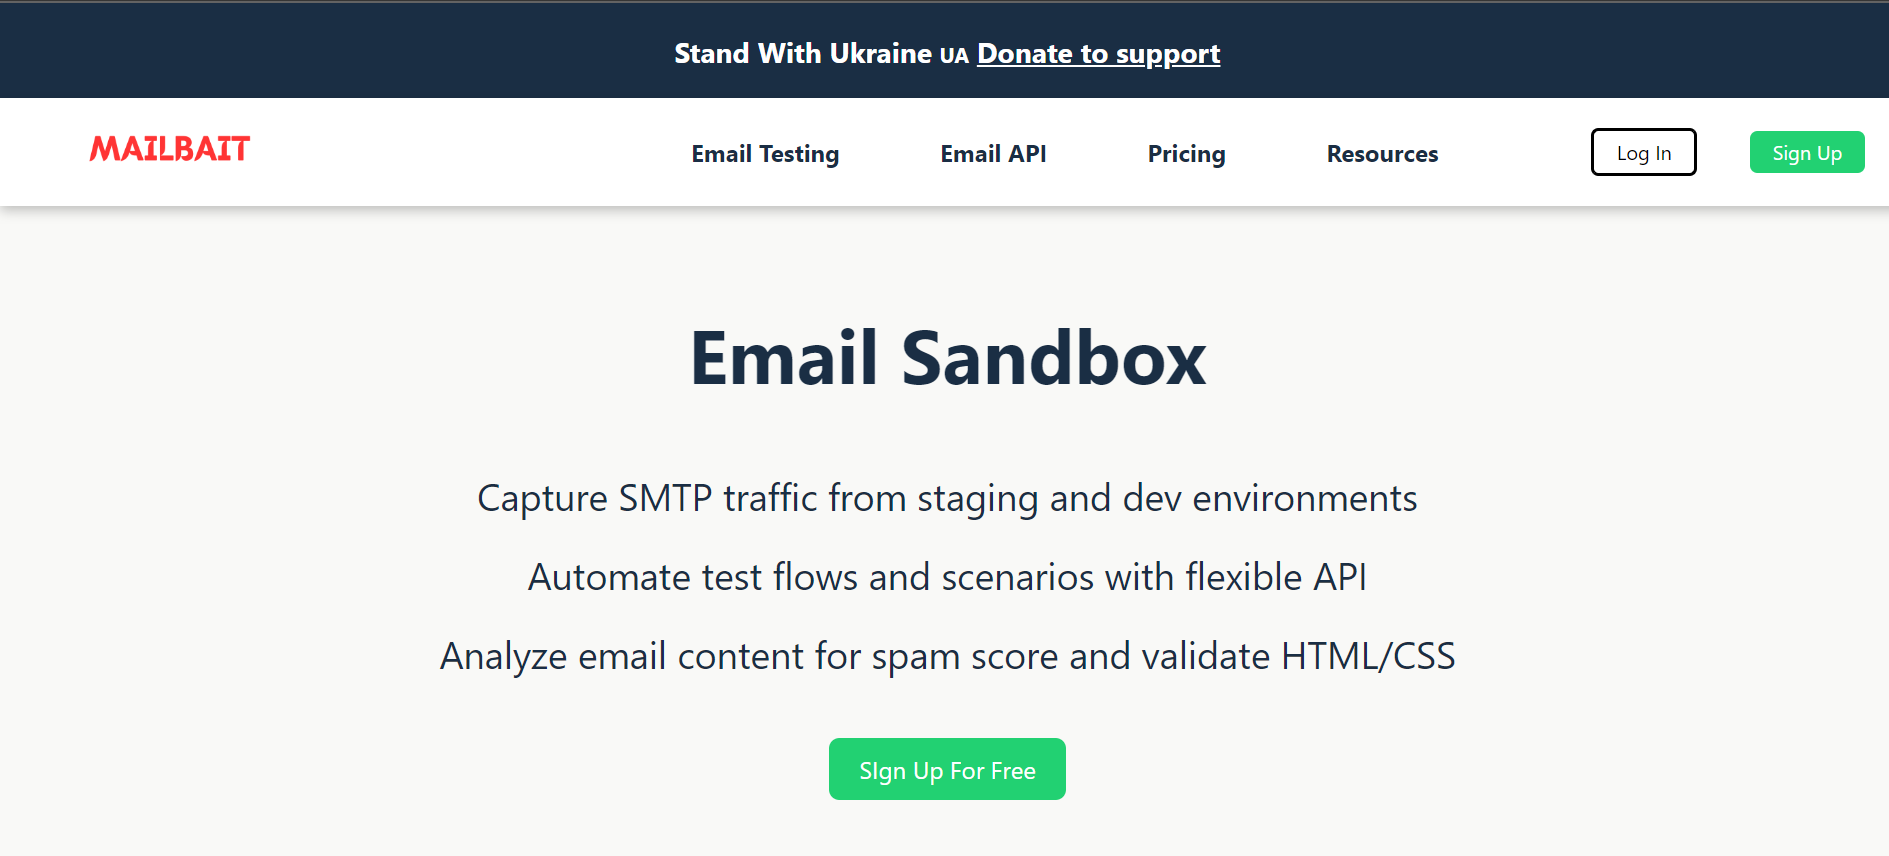Click the Stand With Ukraine banner text
Viewport: 1889px width, 856px height.
tap(803, 53)
